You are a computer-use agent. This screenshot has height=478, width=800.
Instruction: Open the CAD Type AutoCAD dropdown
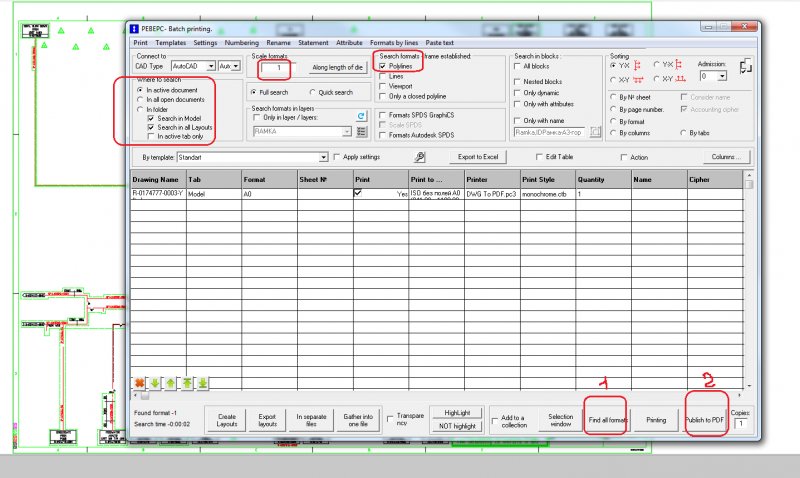click(x=210, y=66)
